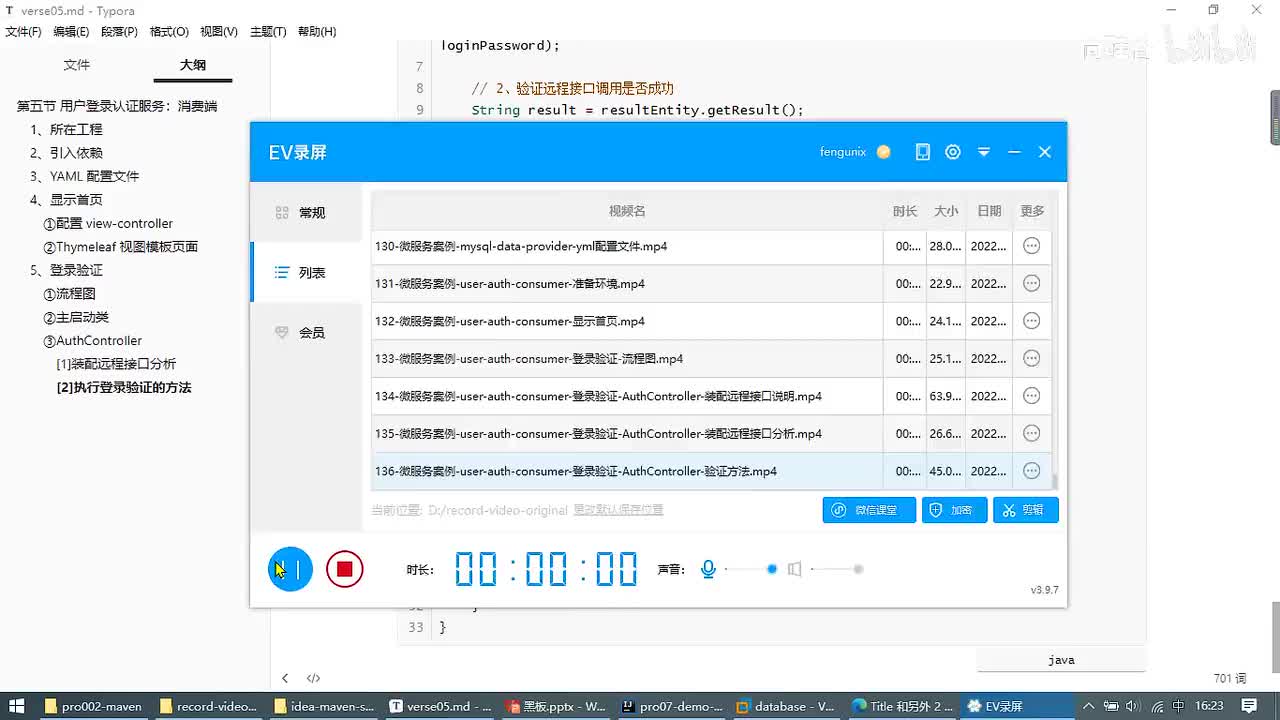This screenshot has height=720, width=1280.
Task: Click the 大小 column header
Action: click(946, 211)
